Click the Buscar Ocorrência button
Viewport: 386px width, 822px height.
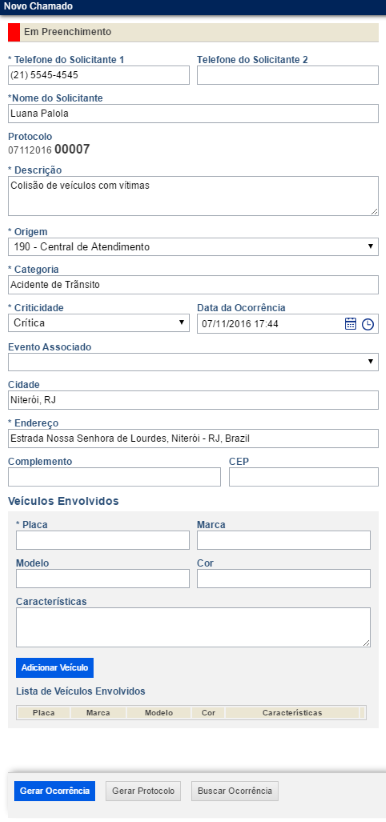click(x=235, y=791)
